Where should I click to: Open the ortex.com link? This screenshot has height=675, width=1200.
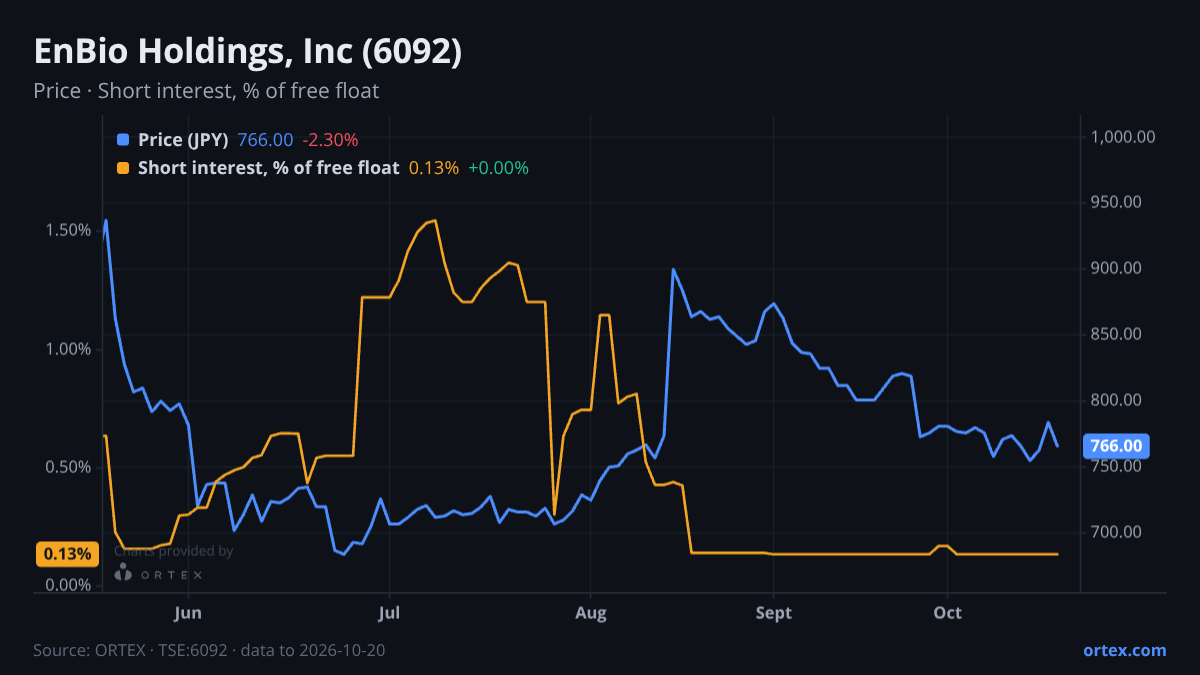coord(1124,650)
